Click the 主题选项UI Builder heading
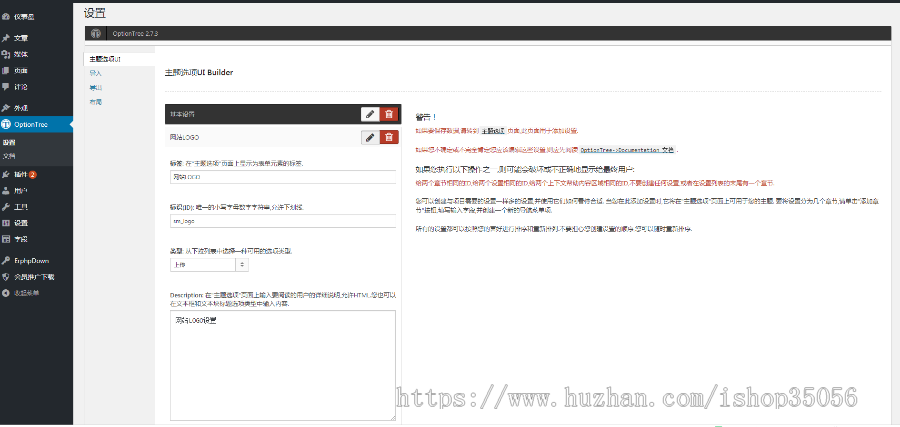 point(199,73)
